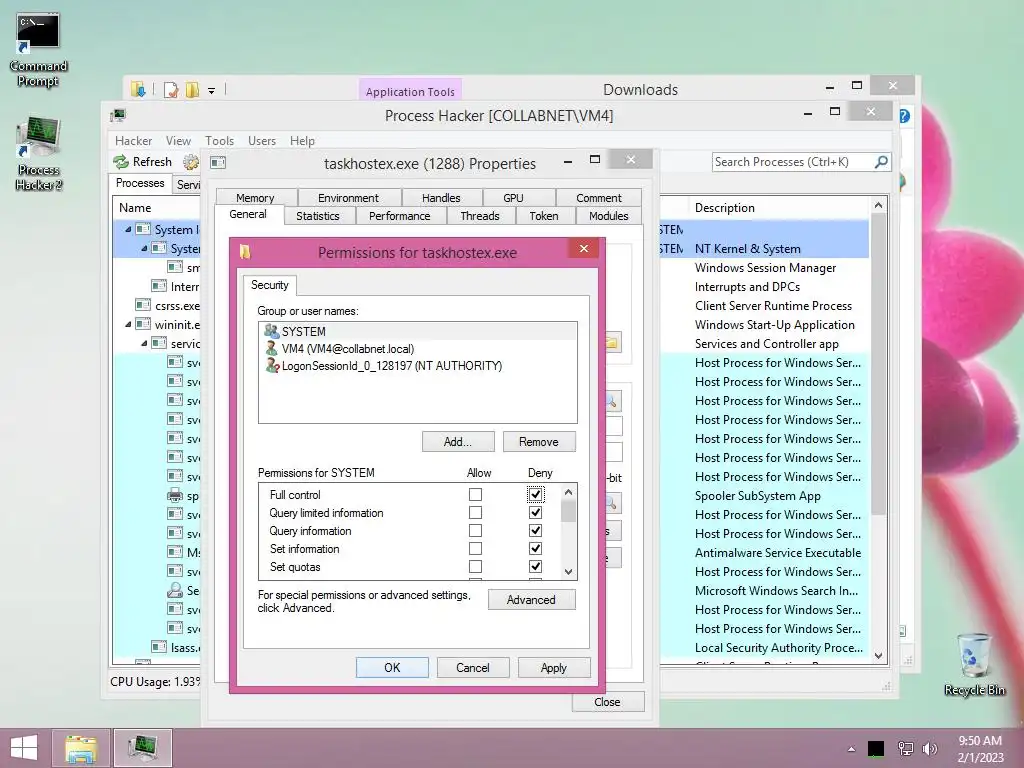The width and height of the screenshot is (1024, 768).
Task: Switch to the Handles tab
Action: click(x=441, y=197)
